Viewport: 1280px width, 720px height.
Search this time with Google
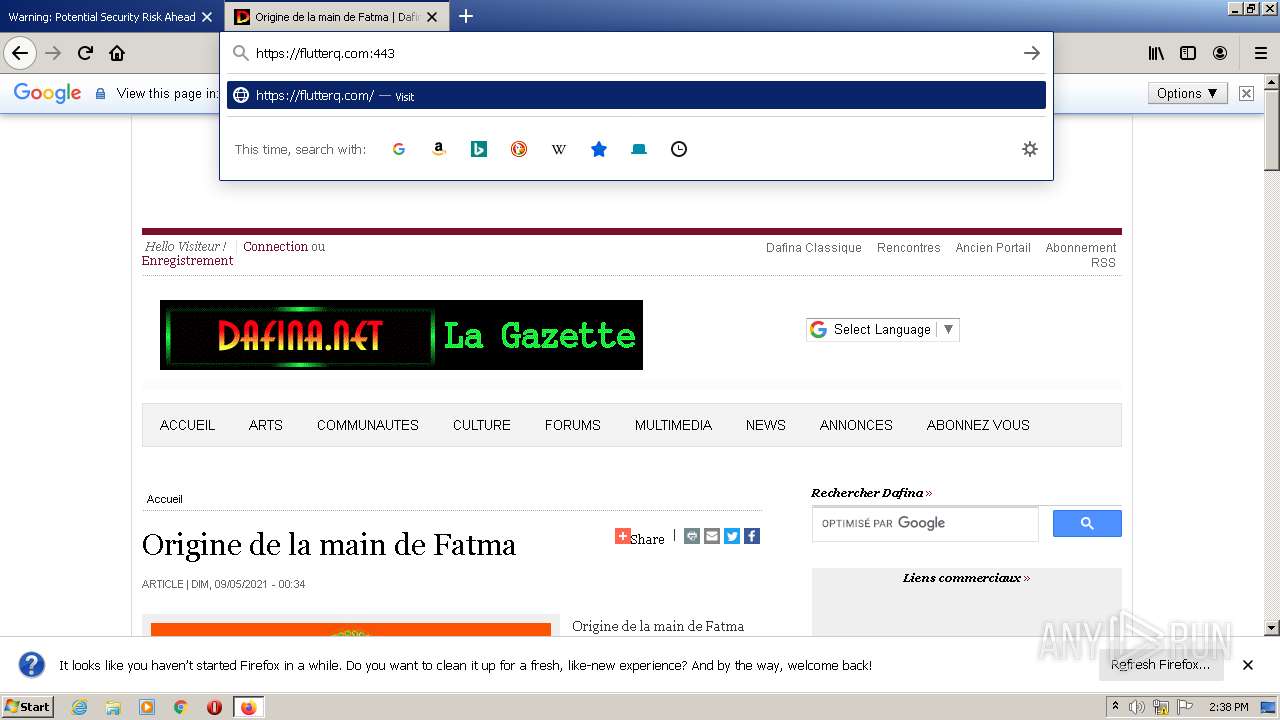click(399, 149)
